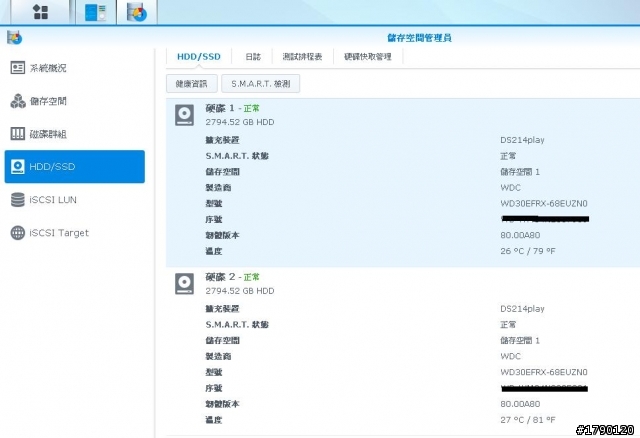
Task: Click 硬碟 1 temperature 26 °C / 79 °F
Action: [x=528, y=251]
